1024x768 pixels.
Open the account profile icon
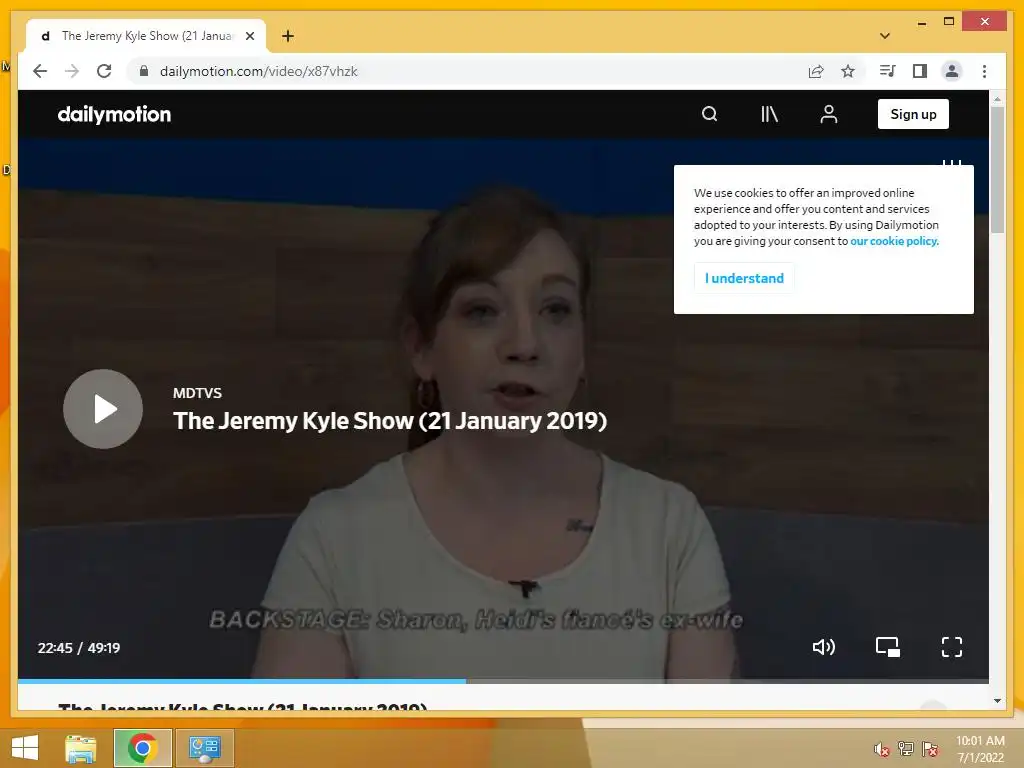(829, 114)
